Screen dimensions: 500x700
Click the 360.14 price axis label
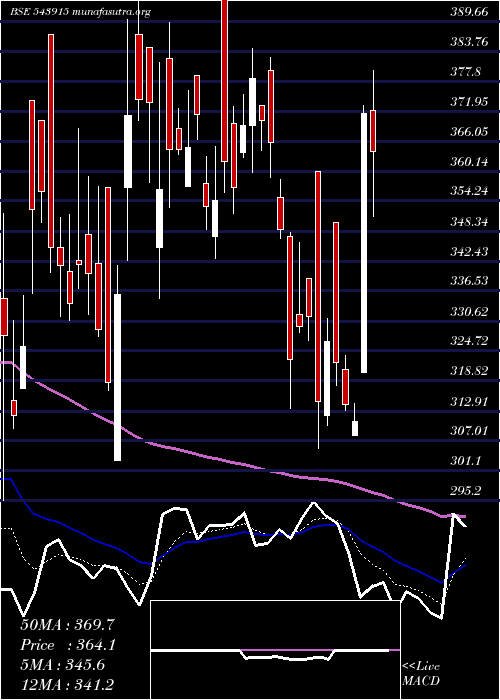tap(469, 162)
